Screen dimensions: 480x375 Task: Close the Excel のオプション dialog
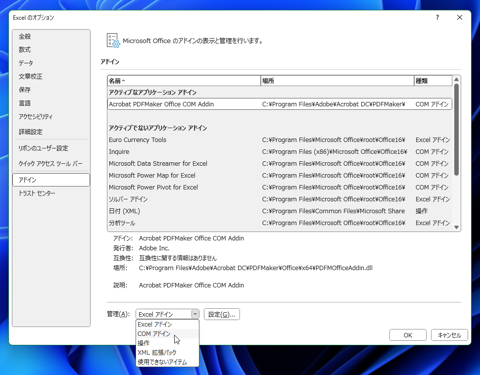tap(460, 18)
